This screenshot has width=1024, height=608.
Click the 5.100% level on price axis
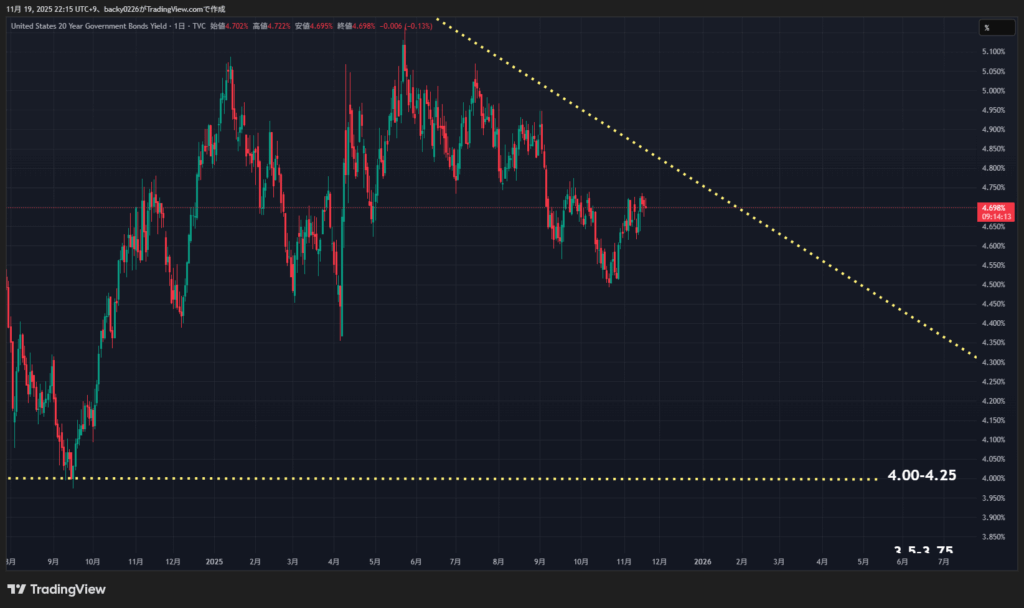click(x=993, y=52)
